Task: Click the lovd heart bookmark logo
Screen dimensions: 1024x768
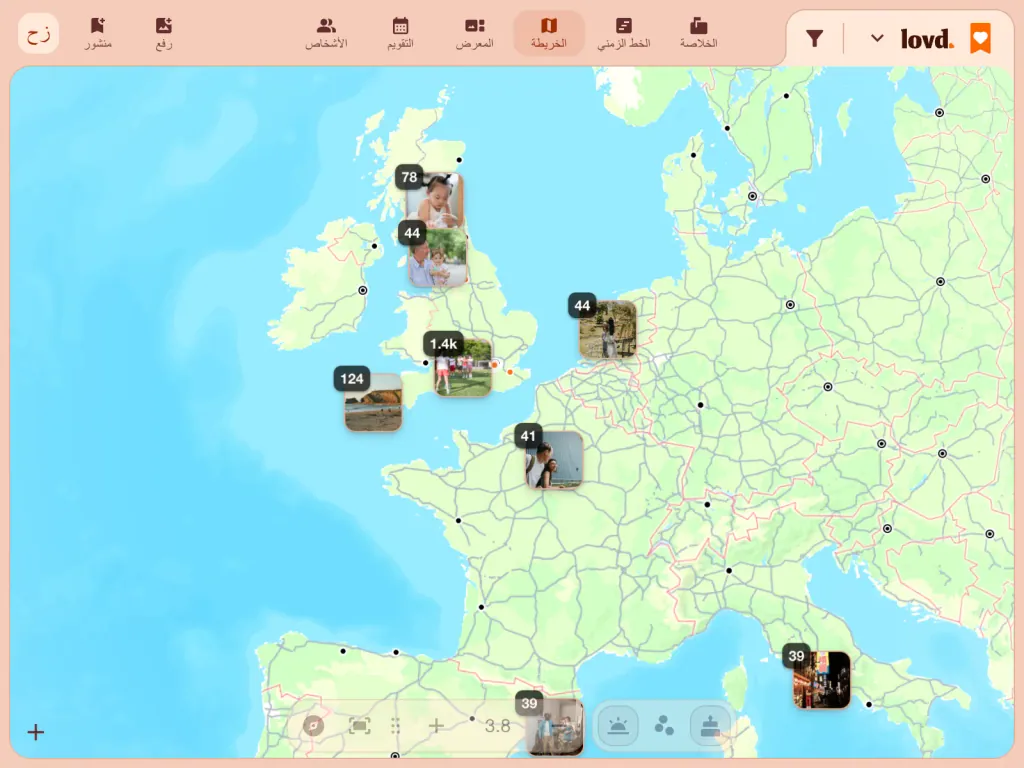Action: [x=980, y=39]
